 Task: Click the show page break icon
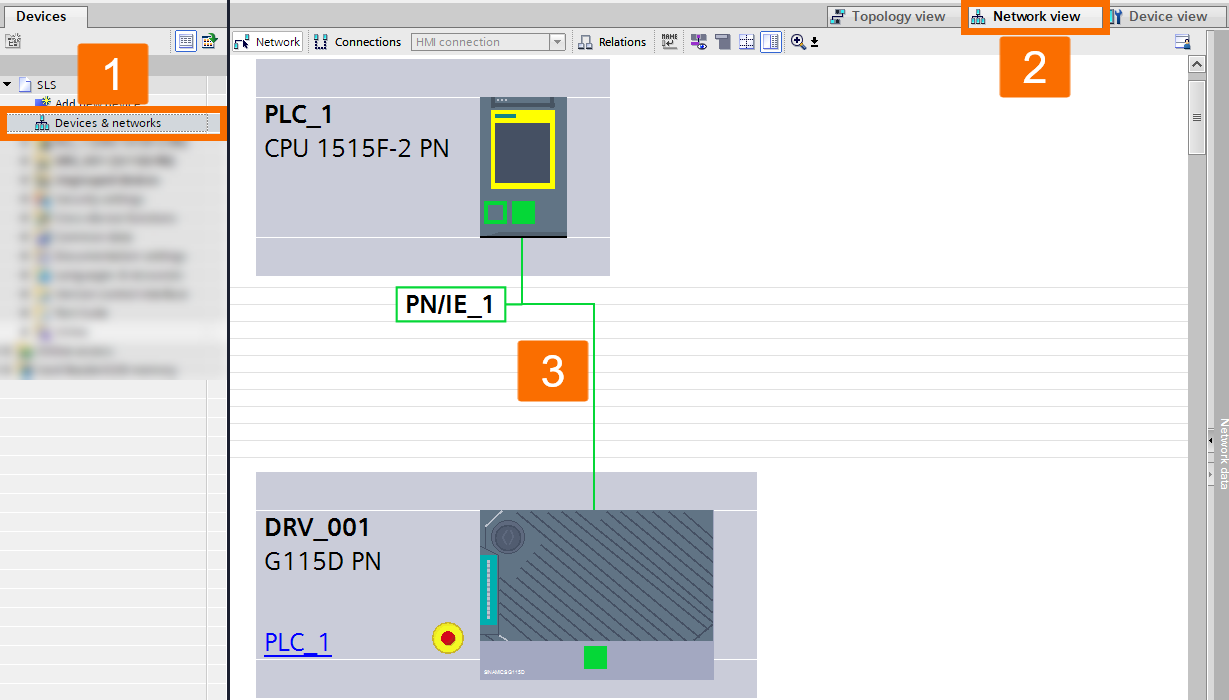[722, 41]
